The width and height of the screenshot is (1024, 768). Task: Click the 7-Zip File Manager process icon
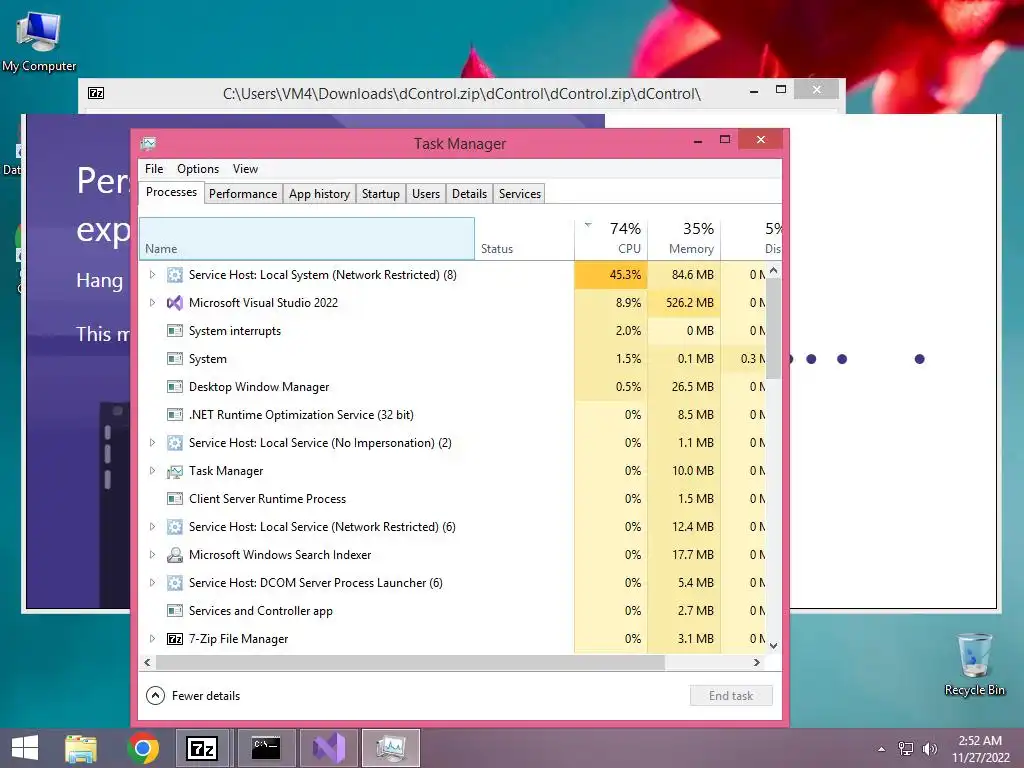174,639
